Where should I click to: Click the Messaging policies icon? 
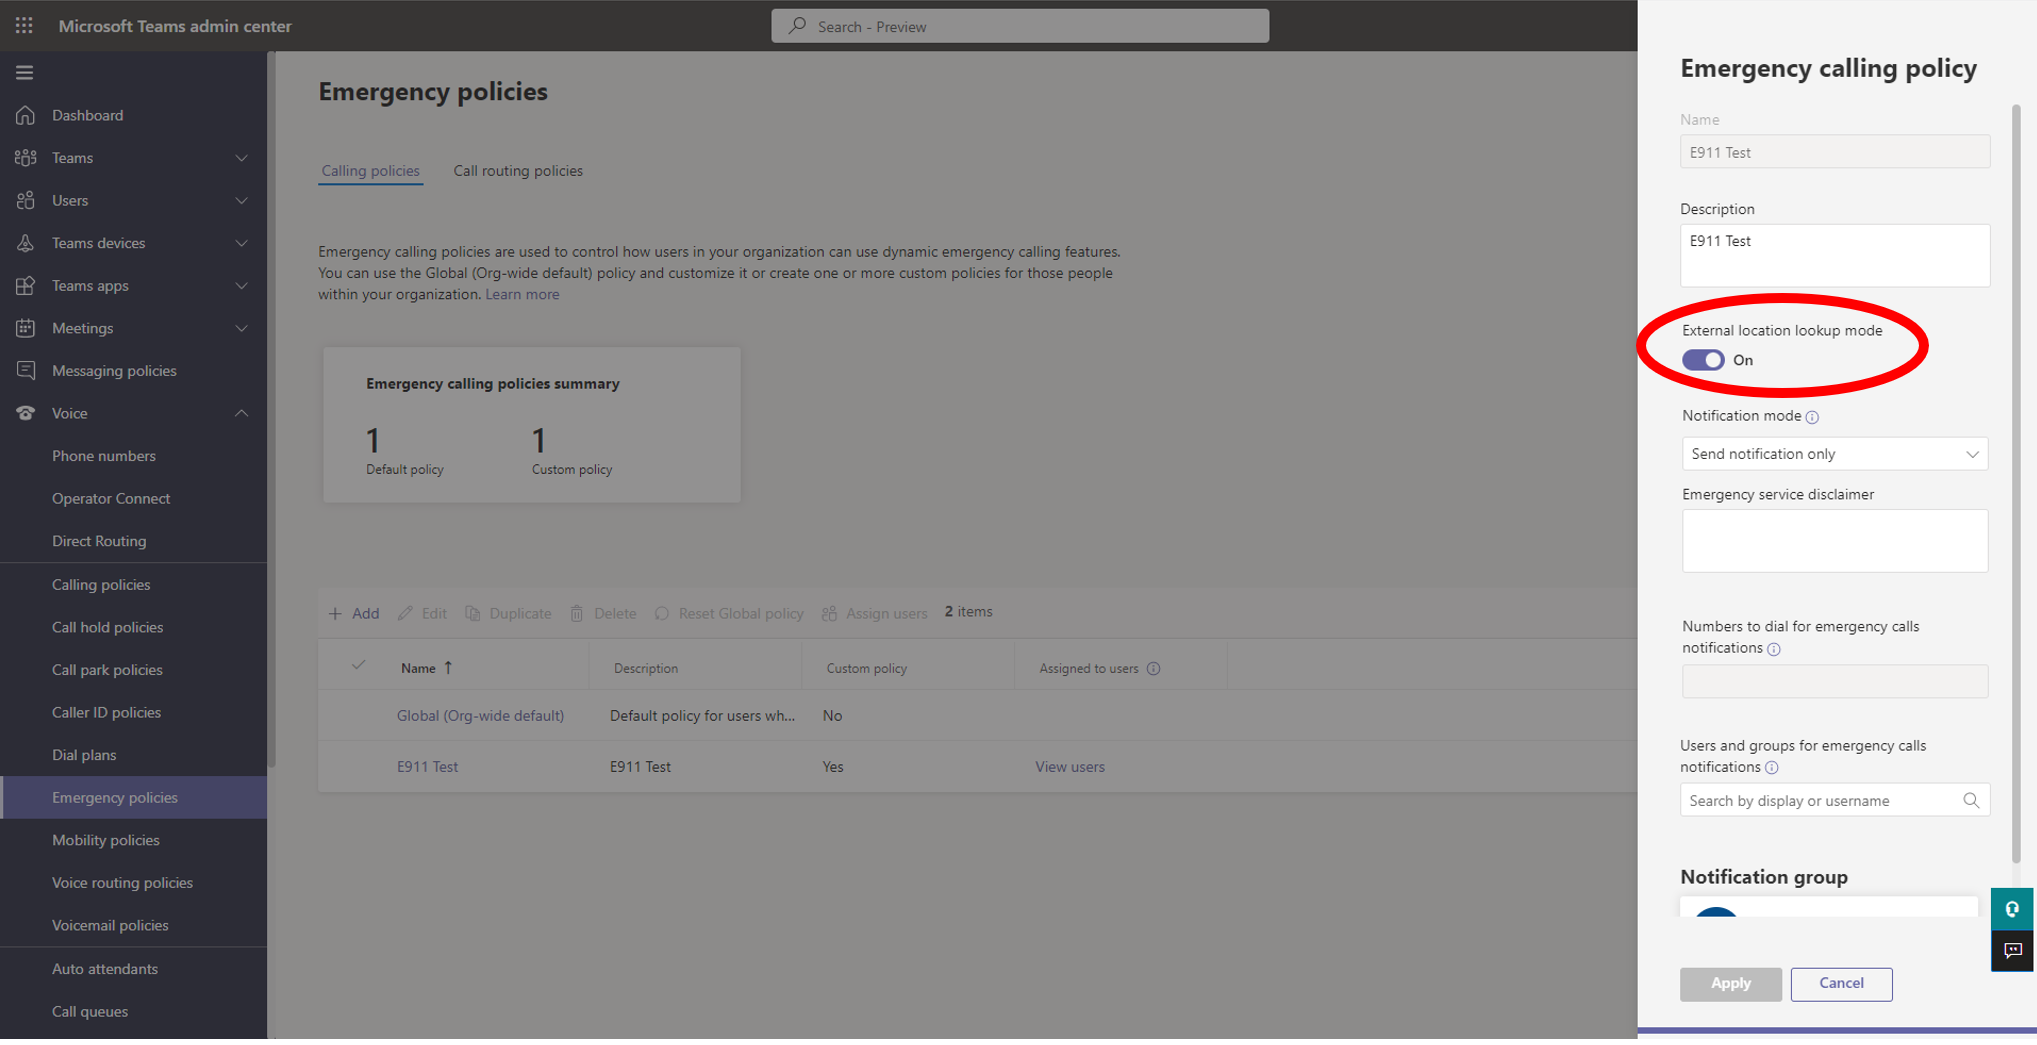click(26, 371)
